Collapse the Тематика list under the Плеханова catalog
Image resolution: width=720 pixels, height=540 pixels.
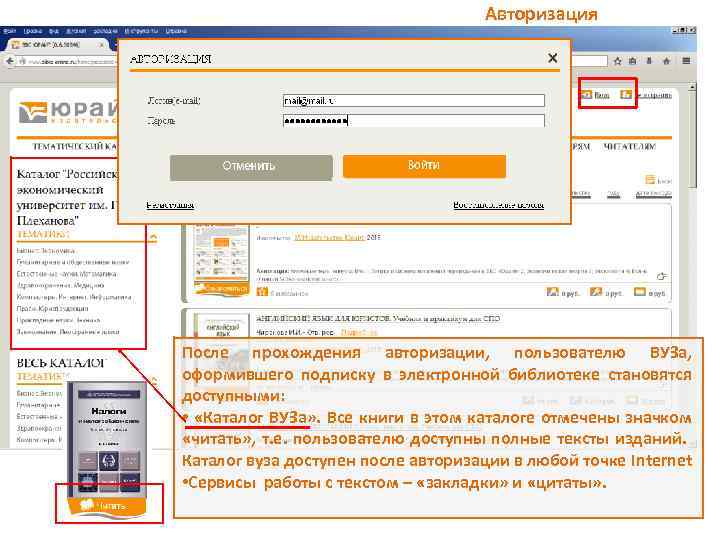[153, 237]
